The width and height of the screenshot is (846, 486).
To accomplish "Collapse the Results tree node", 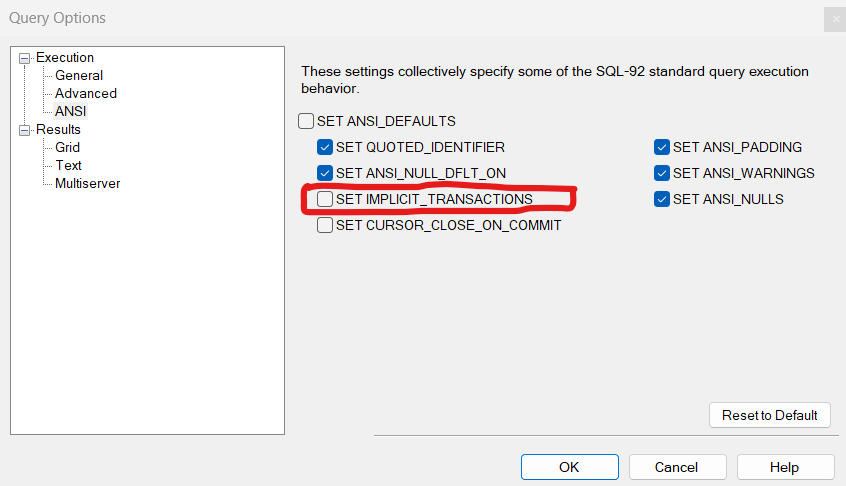I will 25,130.
